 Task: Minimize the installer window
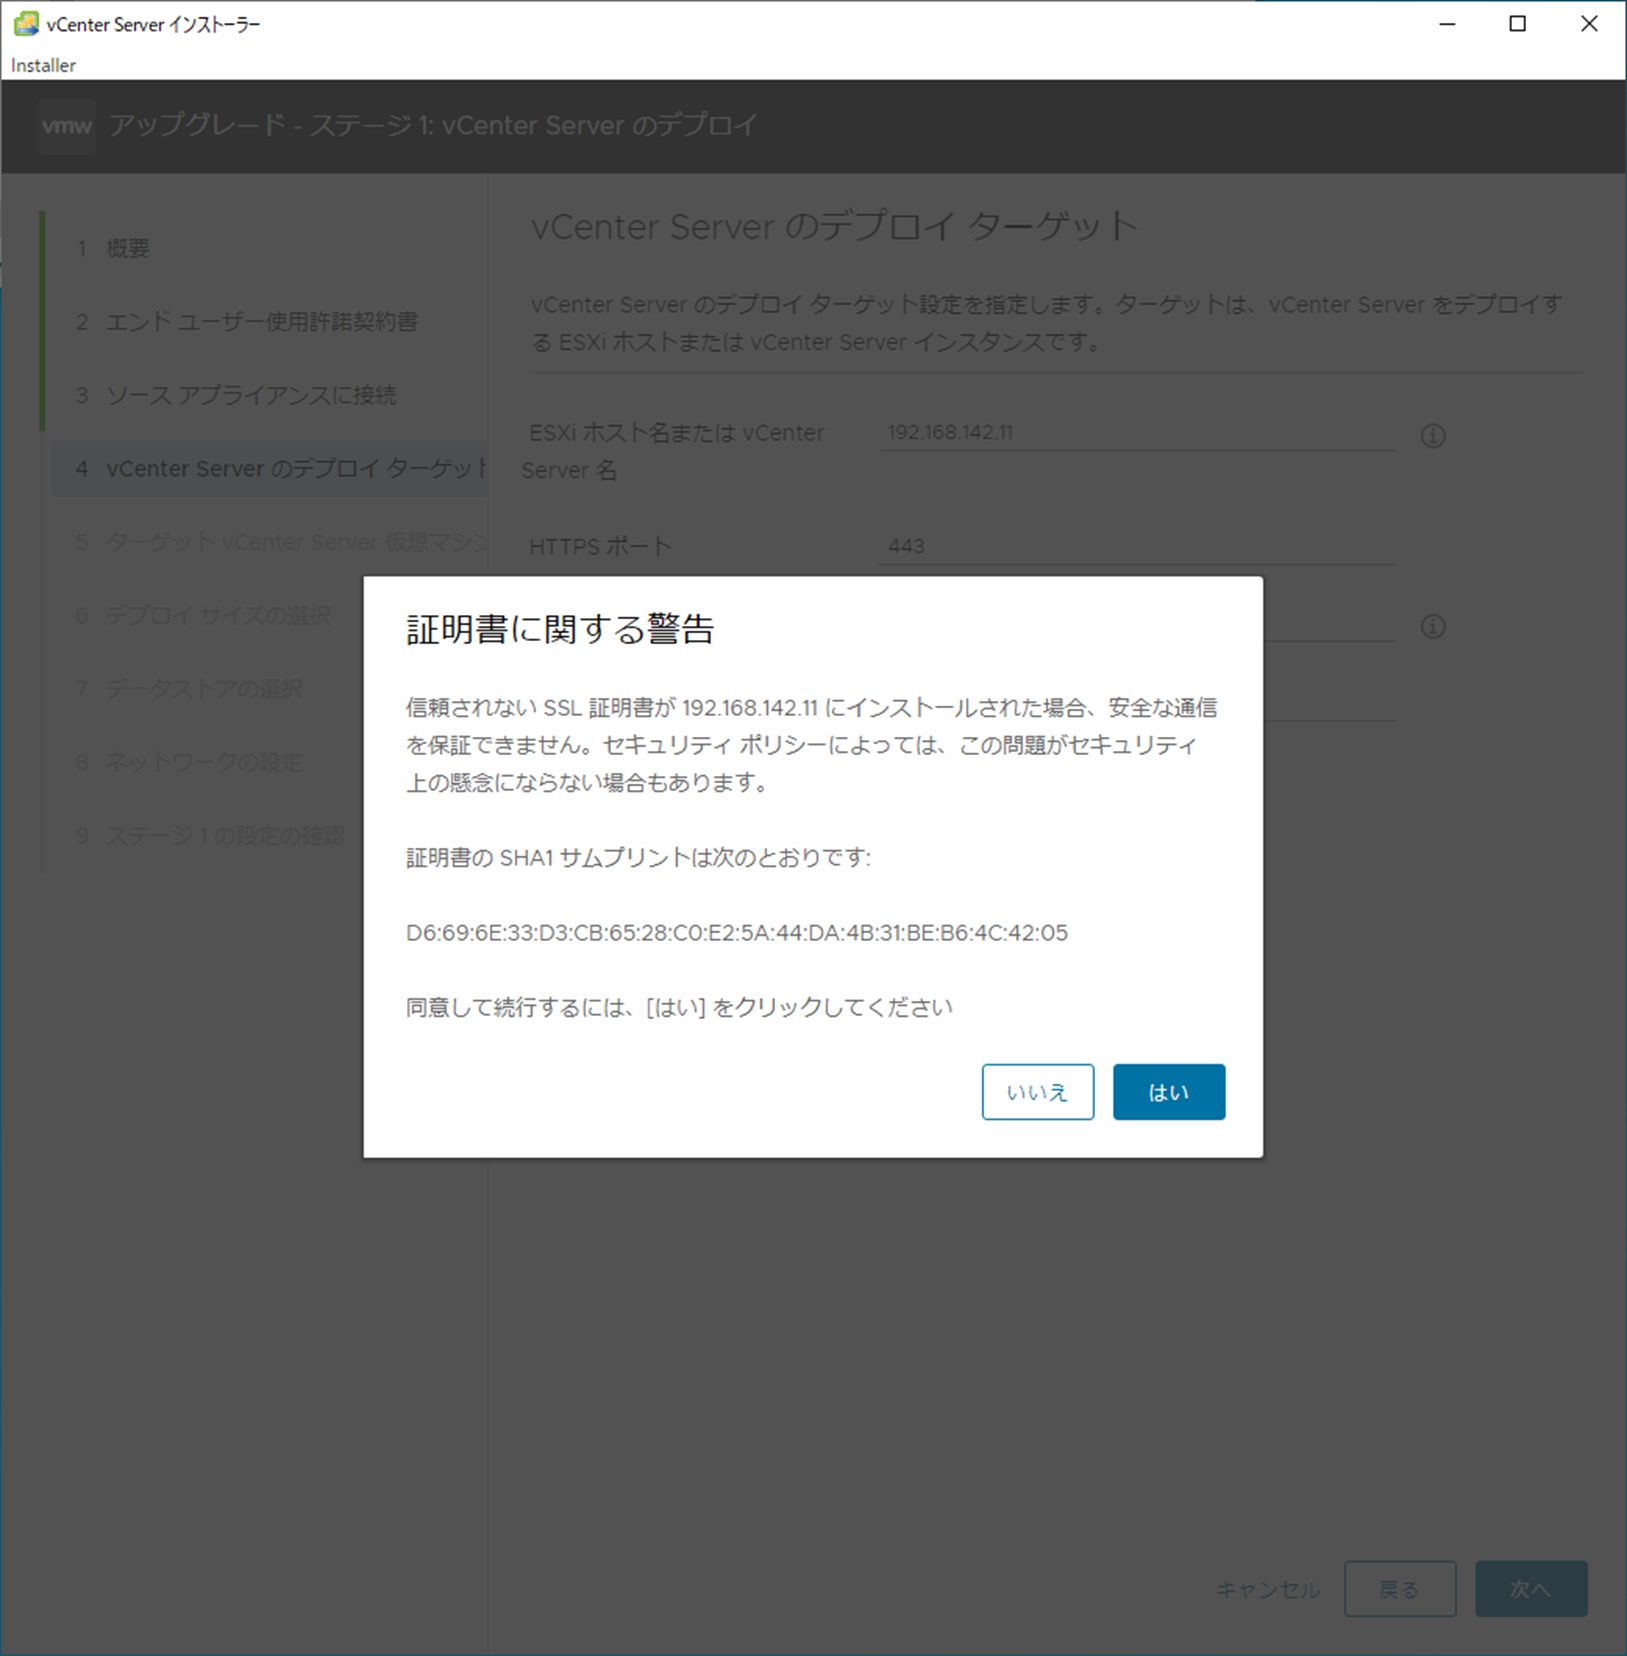tap(1447, 24)
